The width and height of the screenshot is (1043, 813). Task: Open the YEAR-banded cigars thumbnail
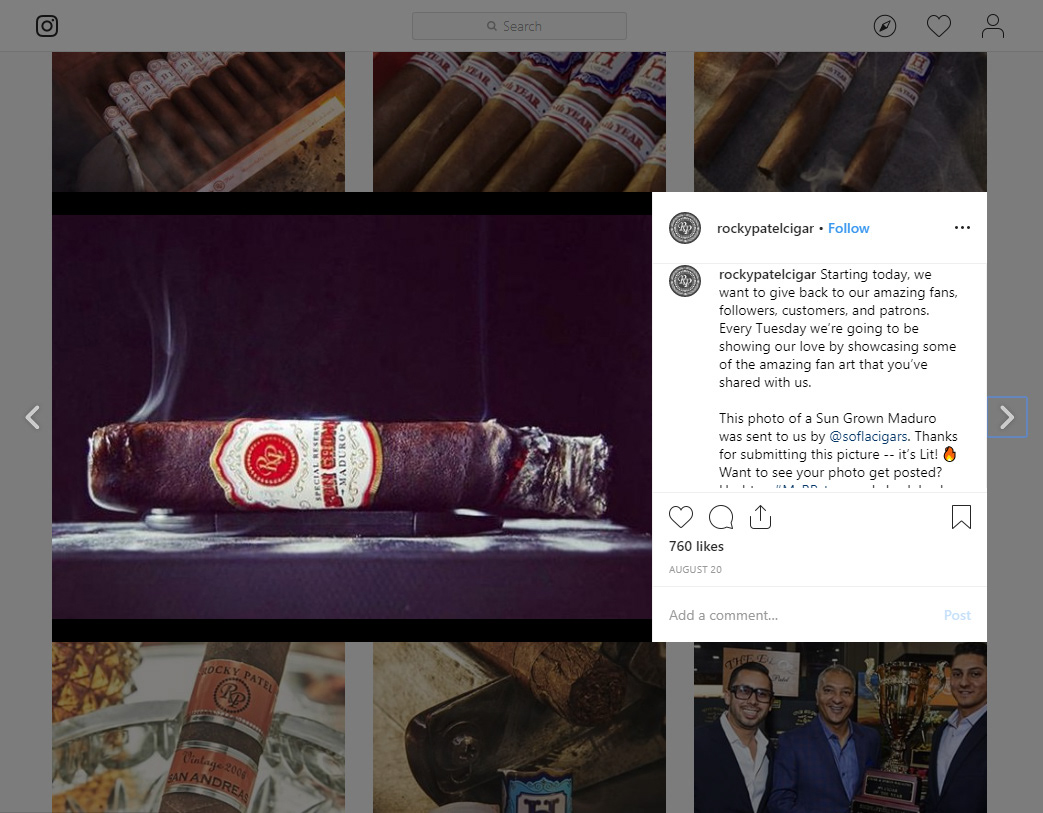[x=519, y=122]
